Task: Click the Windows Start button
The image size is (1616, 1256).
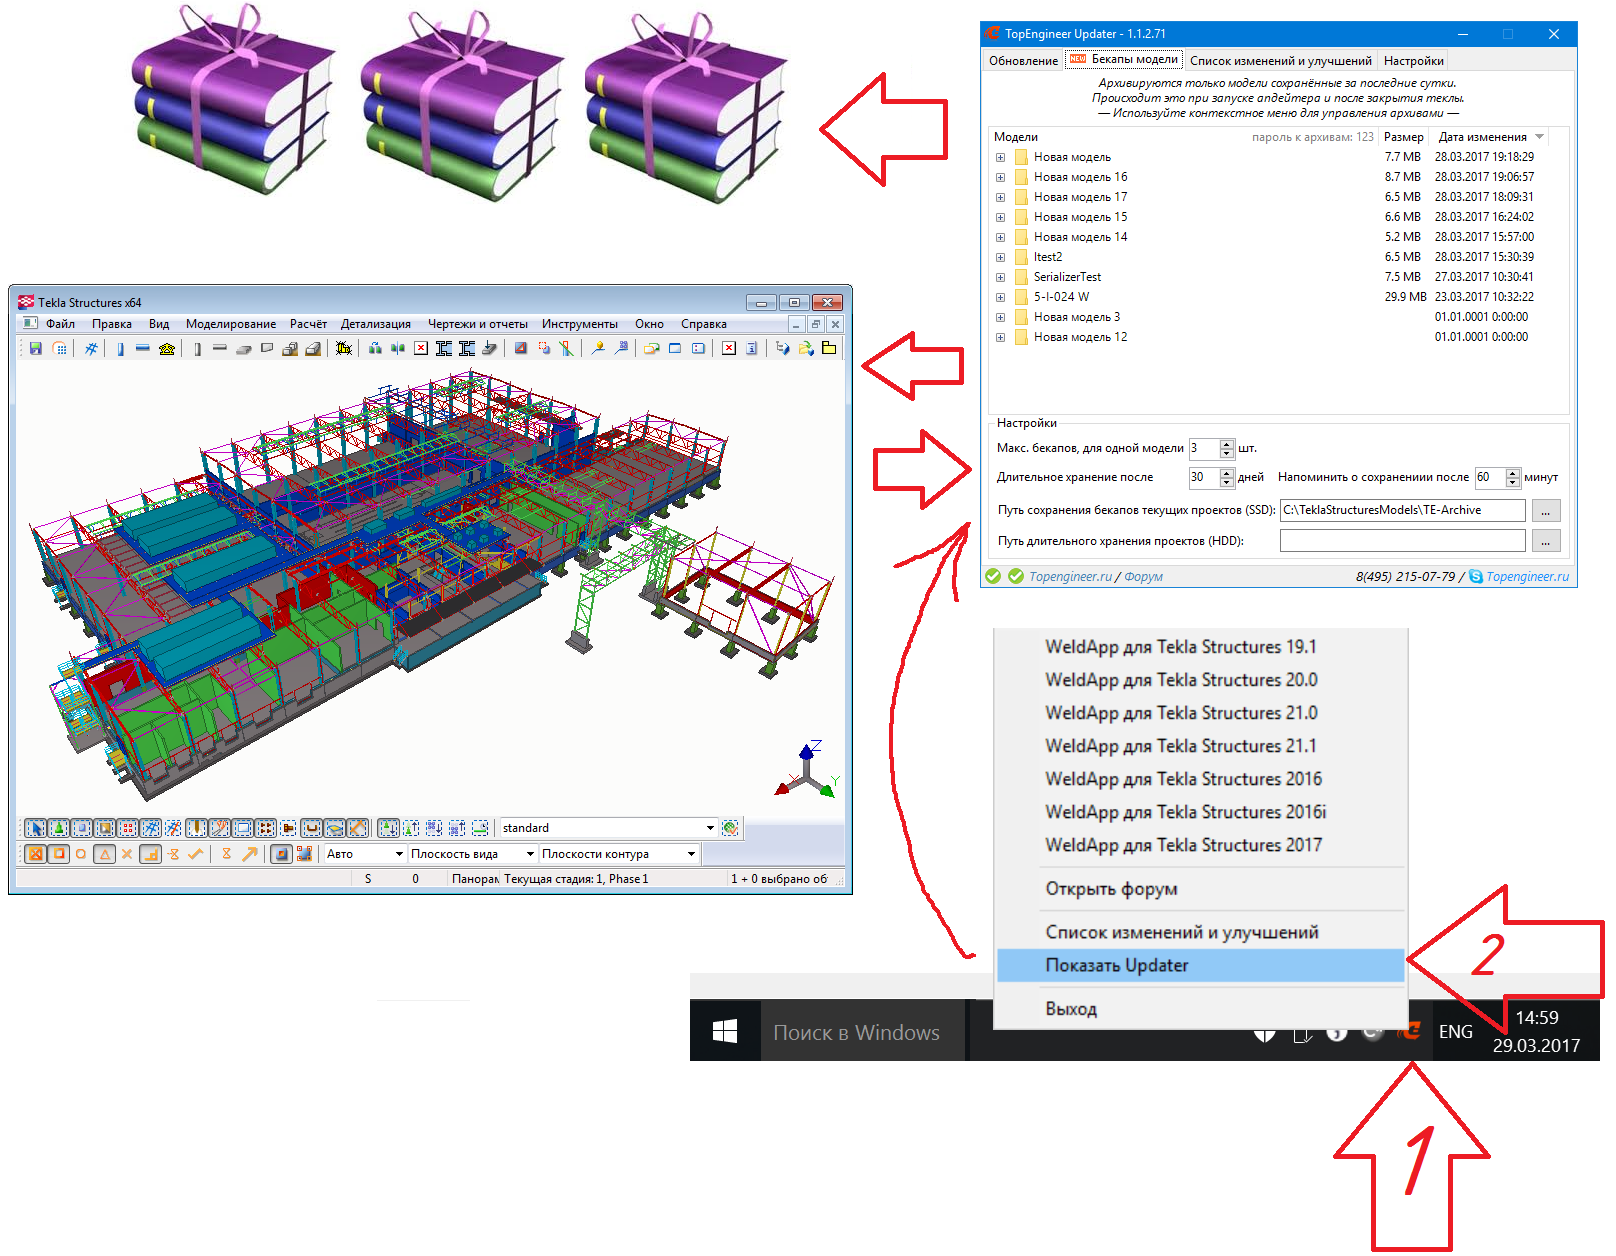Action: [725, 1031]
